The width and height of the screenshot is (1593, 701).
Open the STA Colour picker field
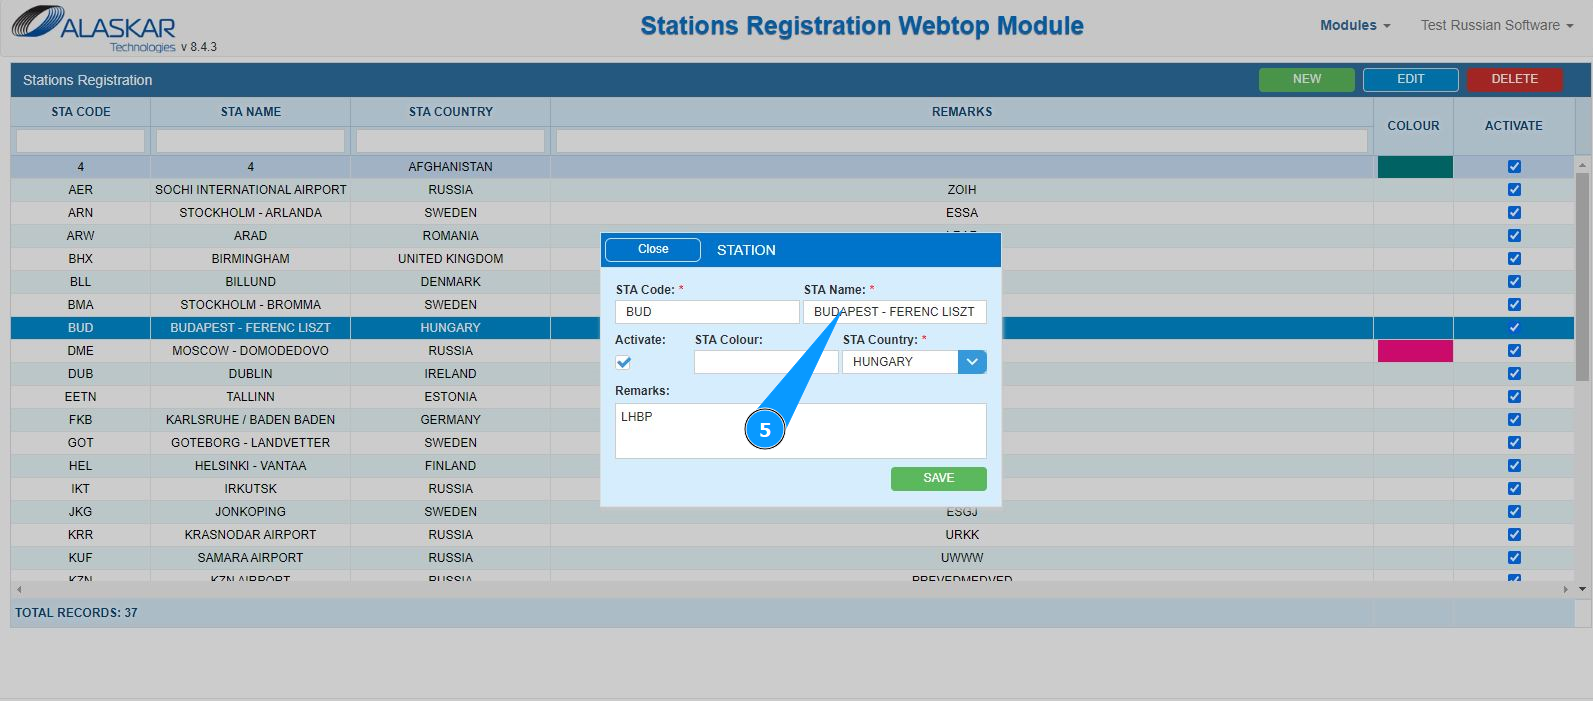pyautogui.click(x=766, y=362)
